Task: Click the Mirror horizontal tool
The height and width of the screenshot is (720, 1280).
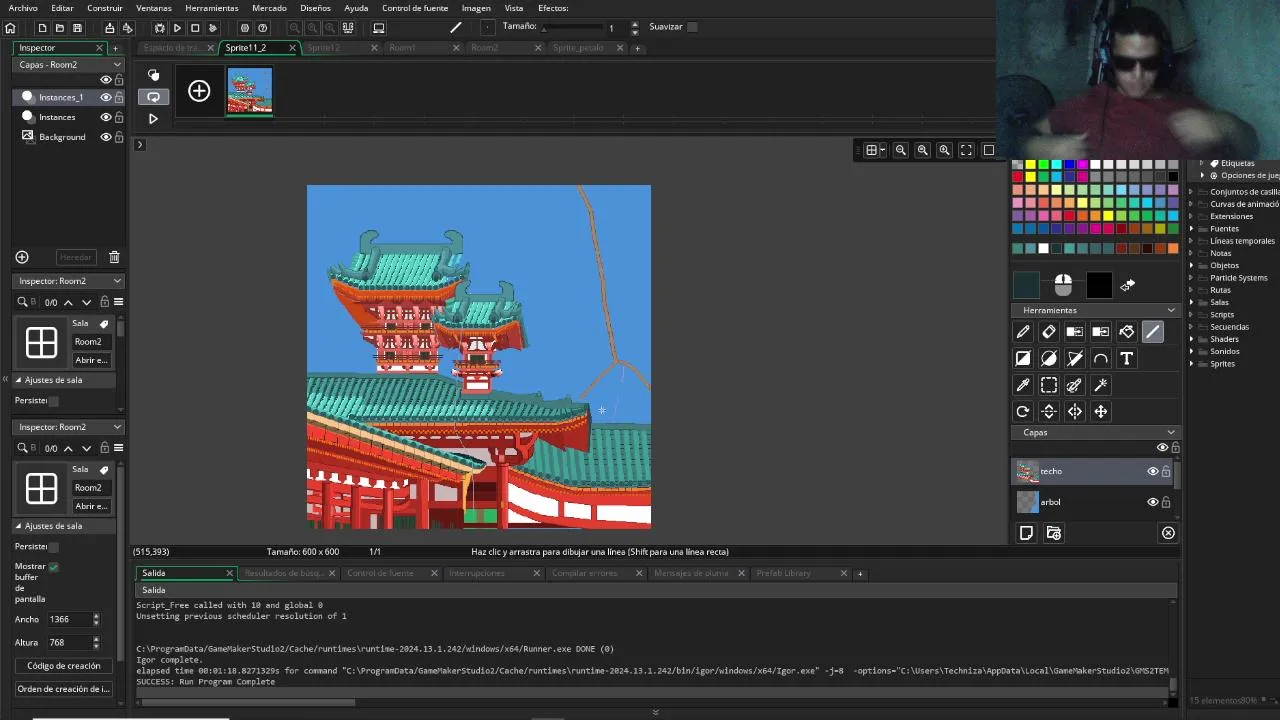Action: click(1075, 411)
